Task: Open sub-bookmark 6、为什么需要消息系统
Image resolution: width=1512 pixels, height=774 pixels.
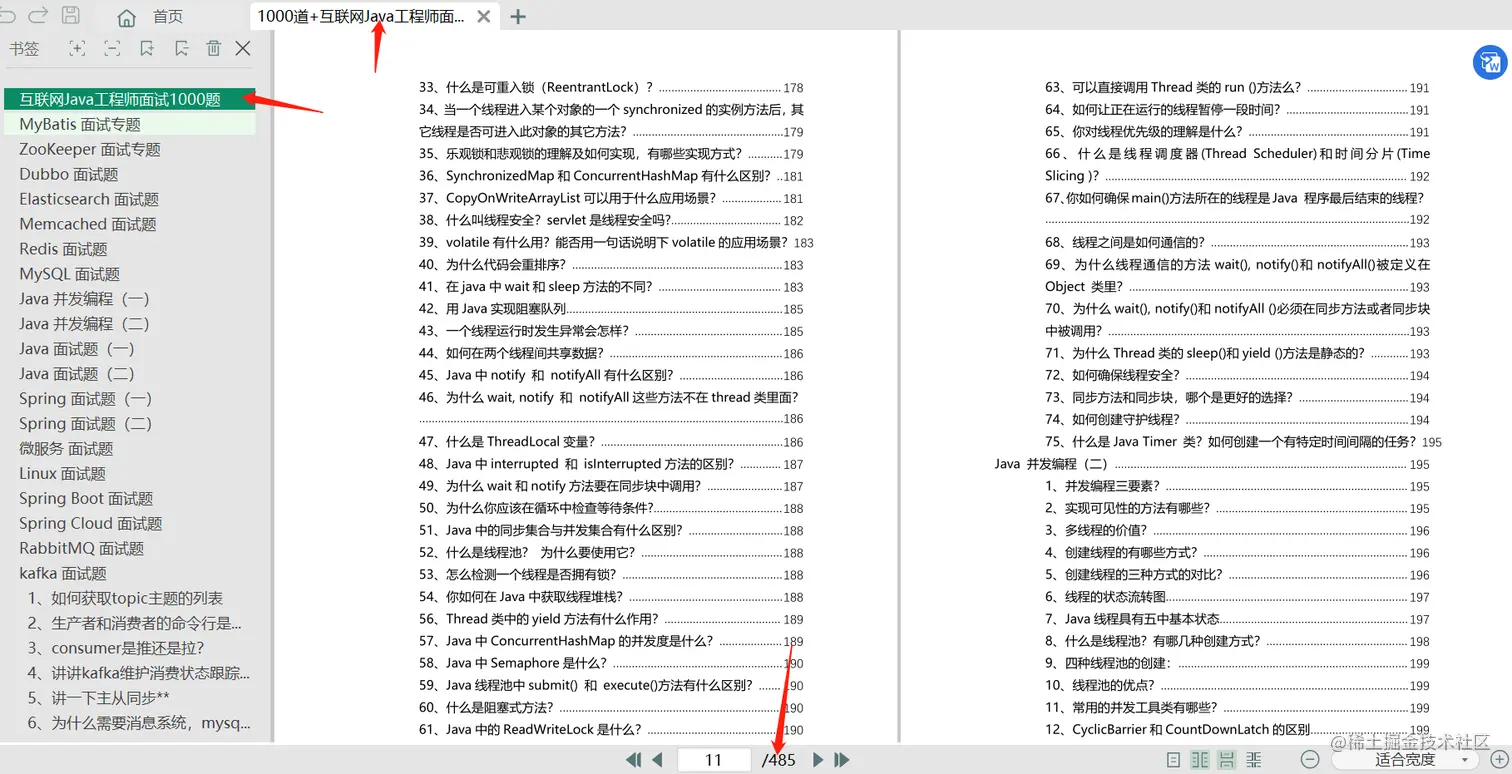Action: click(x=139, y=724)
